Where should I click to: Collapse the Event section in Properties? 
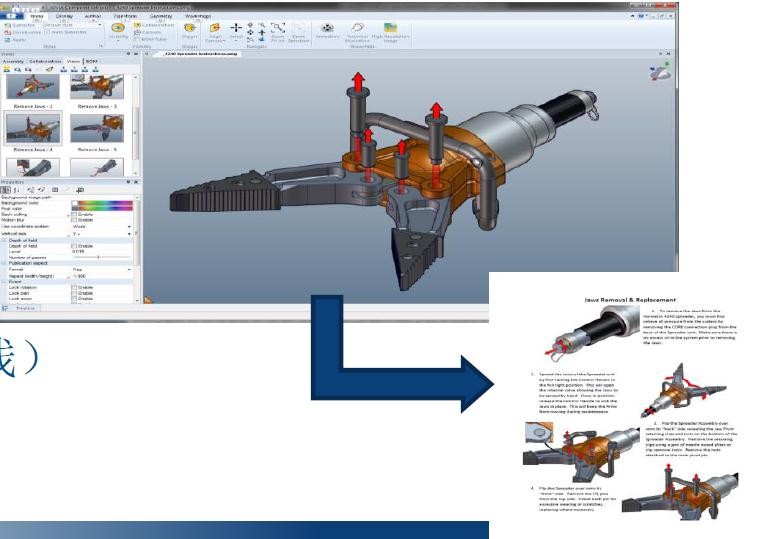coord(4,281)
